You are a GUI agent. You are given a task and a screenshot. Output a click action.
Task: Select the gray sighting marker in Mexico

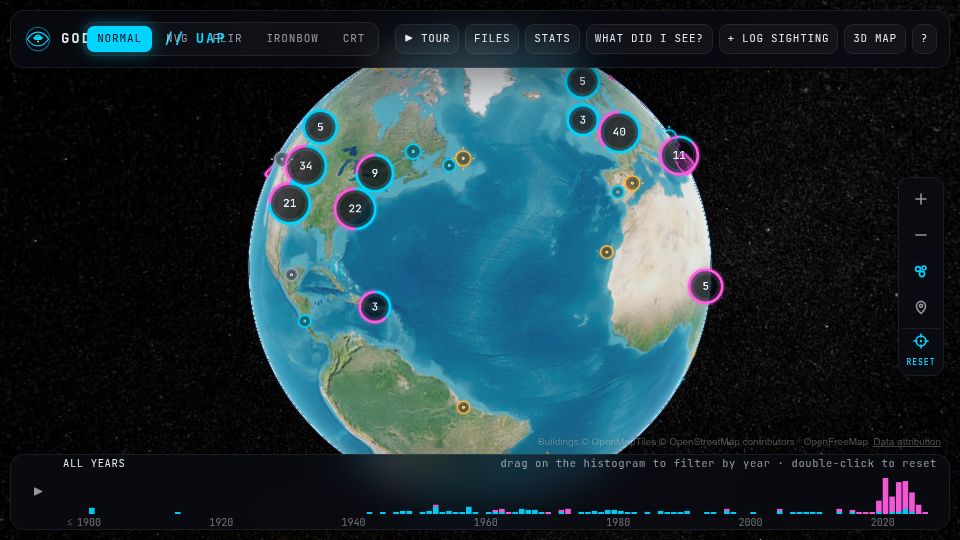[291, 275]
